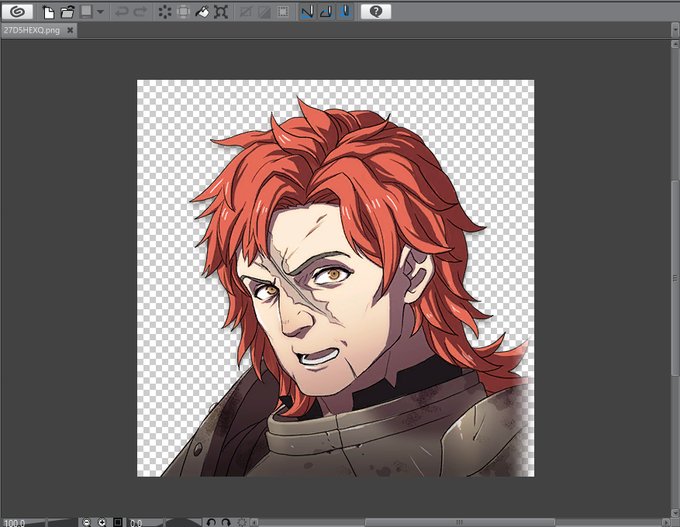
Task: Open Clip Studio launcher icon
Action: click(17, 12)
